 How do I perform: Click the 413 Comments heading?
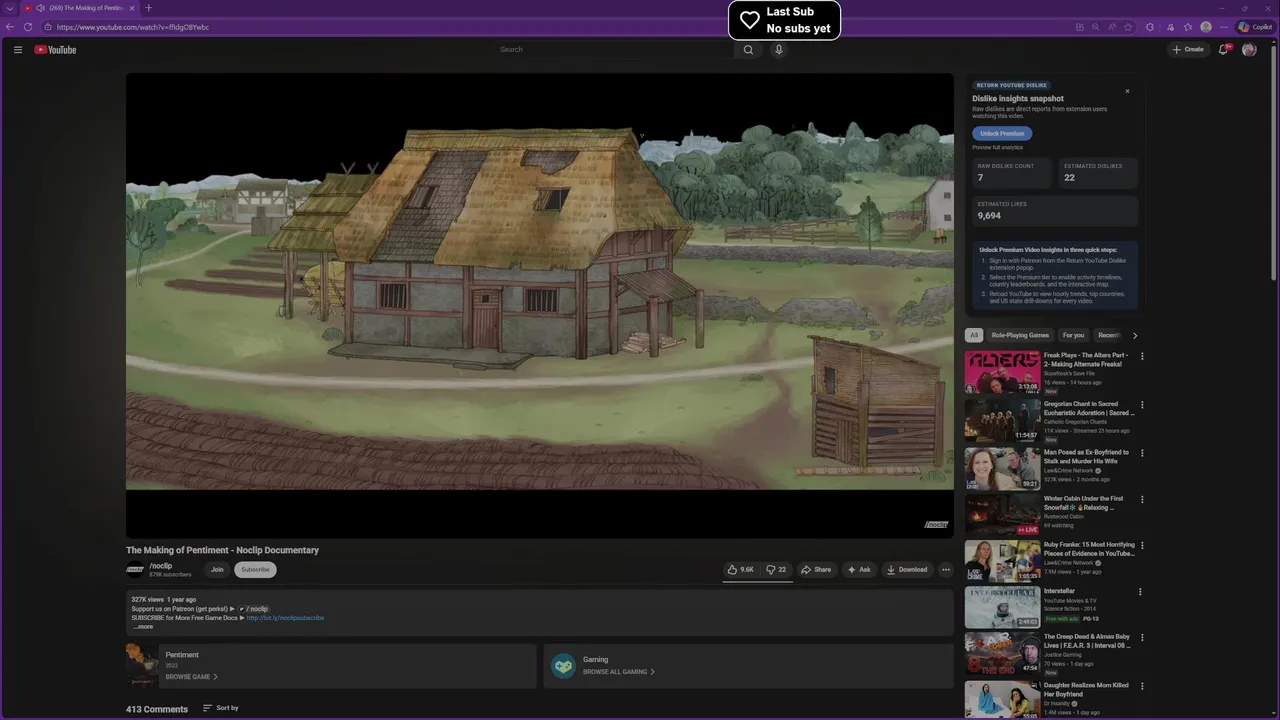(x=157, y=709)
